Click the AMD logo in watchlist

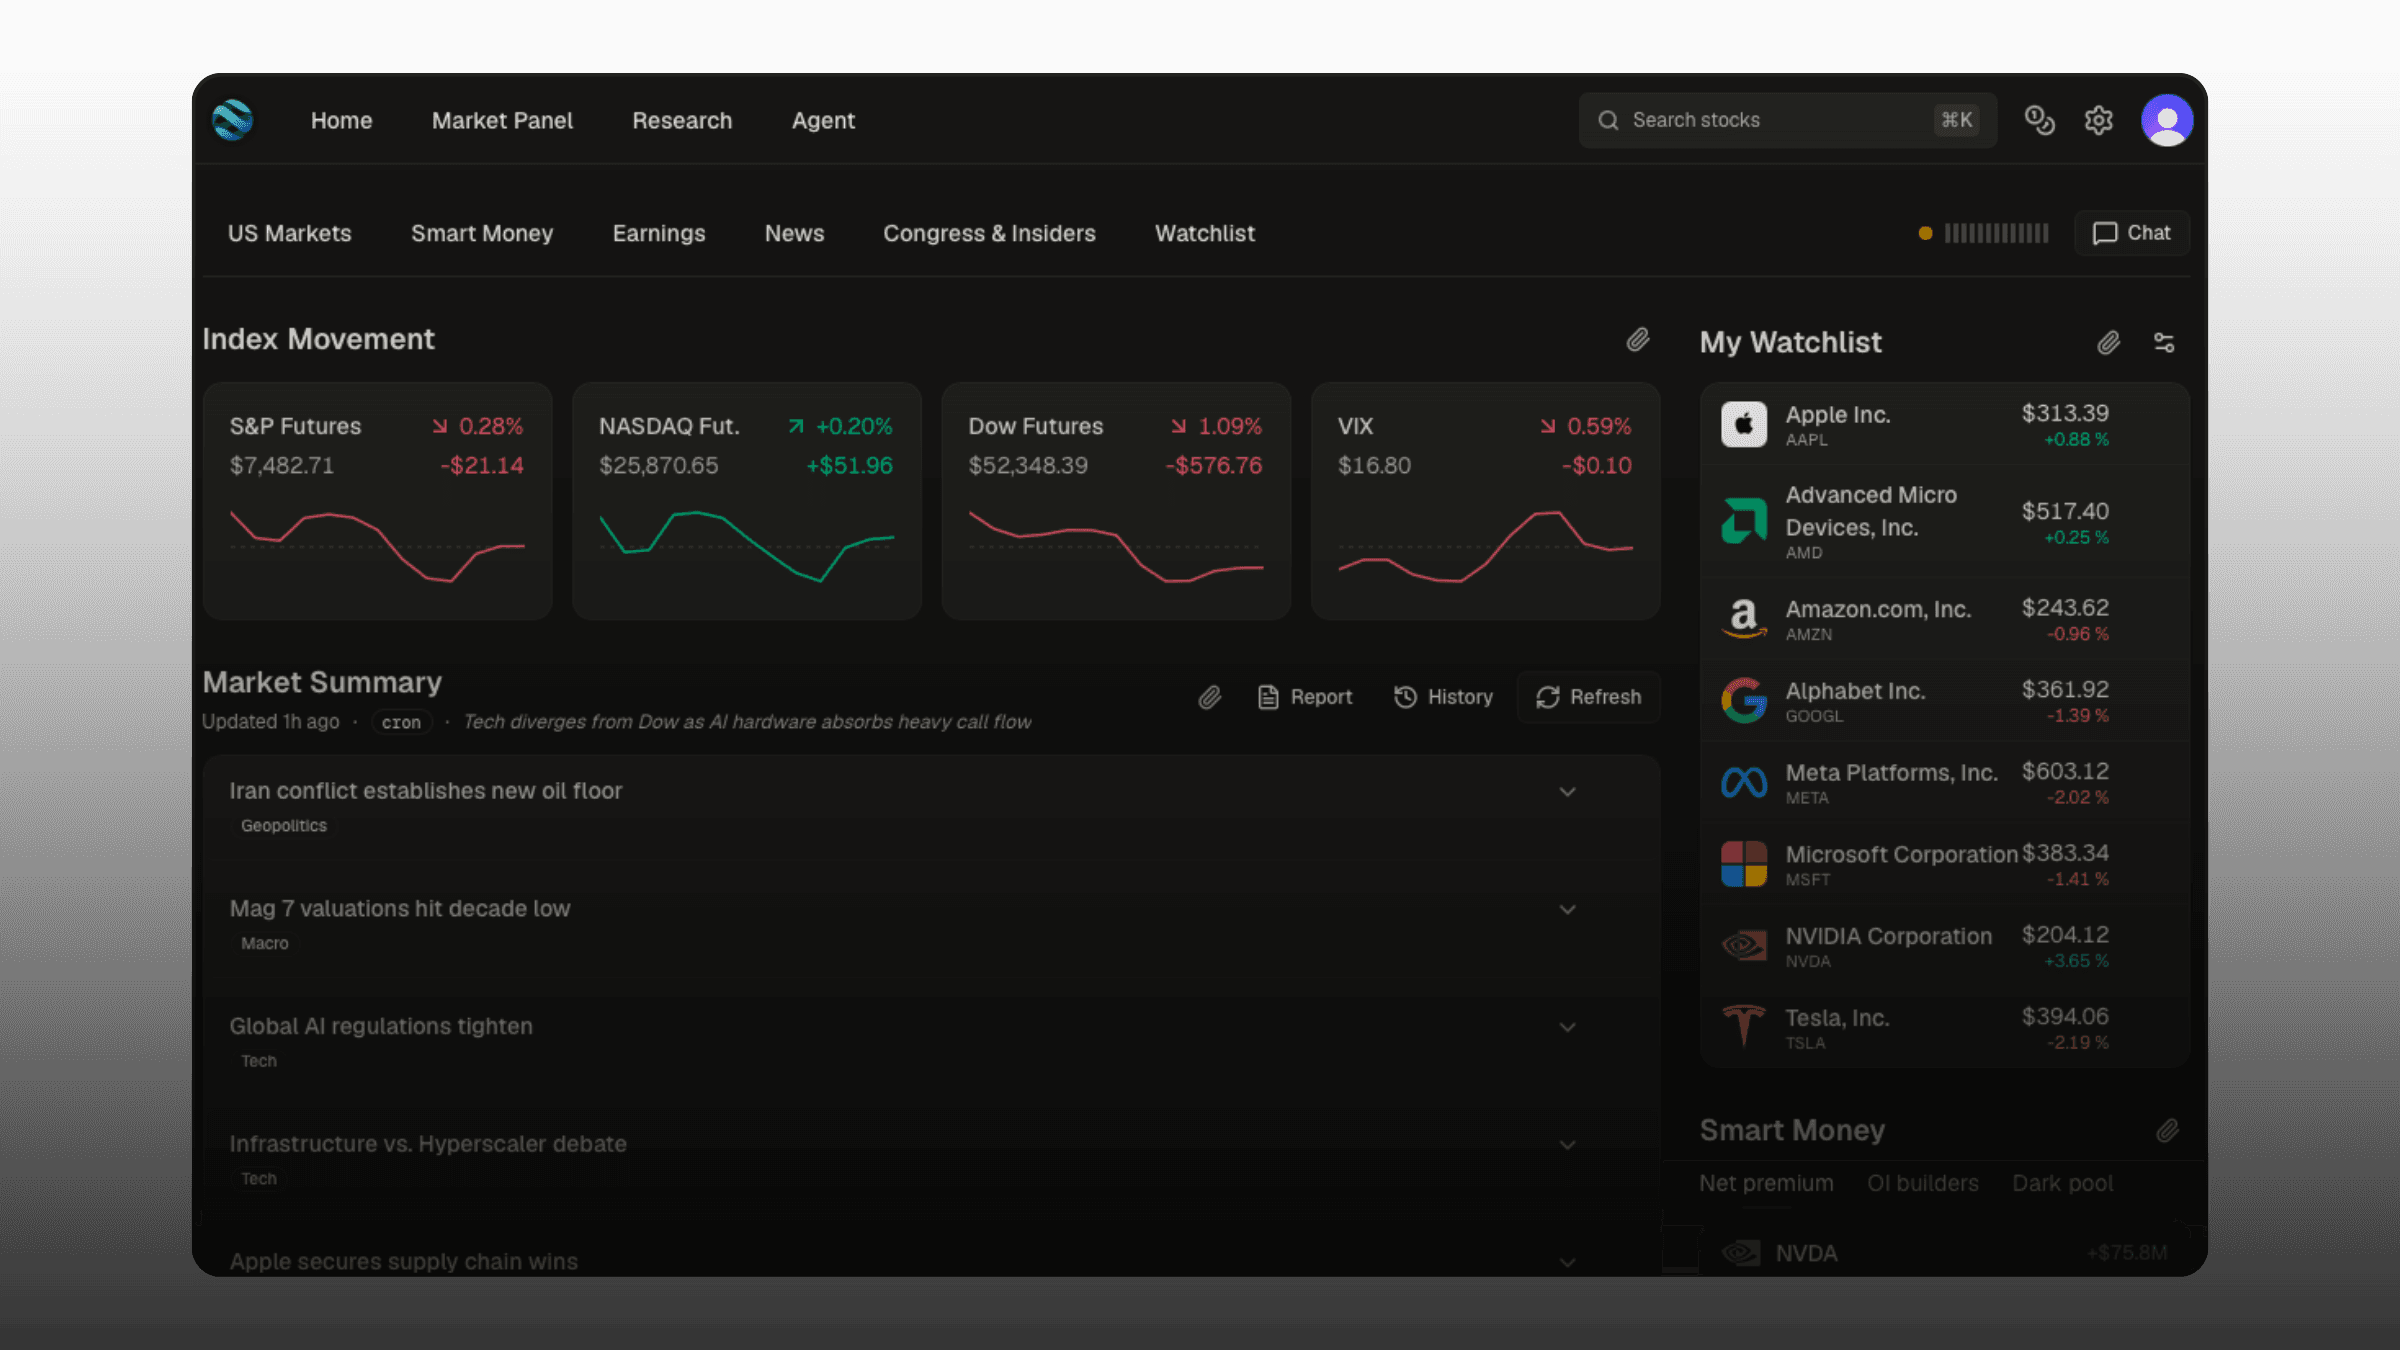pyautogui.click(x=1744, y=521)
